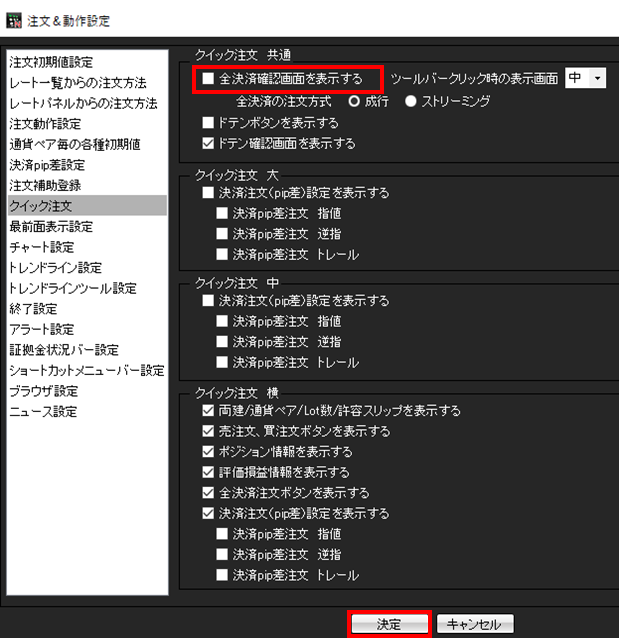Select 成行 radio button
The image size is (619, 638).
354,101
